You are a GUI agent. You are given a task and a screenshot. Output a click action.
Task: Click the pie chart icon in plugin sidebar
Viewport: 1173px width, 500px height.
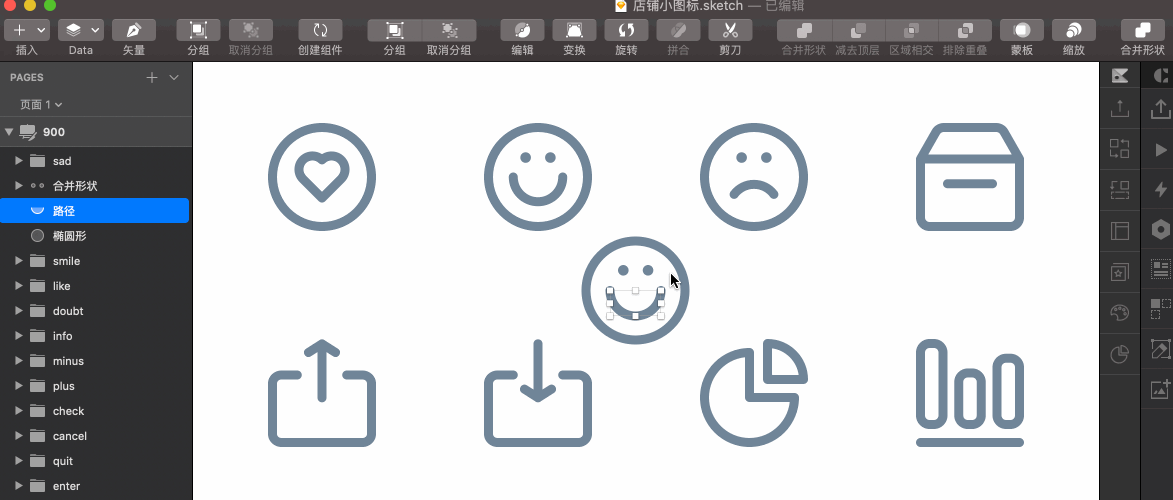[1120, 354]
